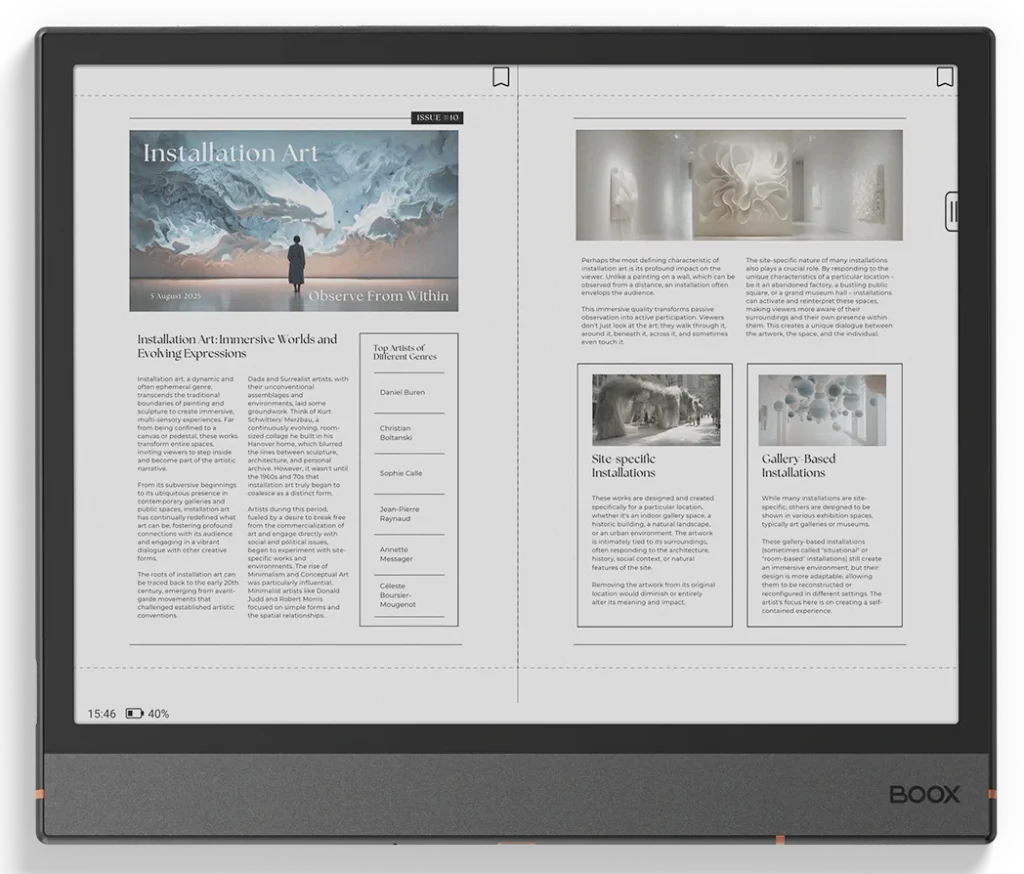Tap the BOOX logo on the bezel

[924, 795]
